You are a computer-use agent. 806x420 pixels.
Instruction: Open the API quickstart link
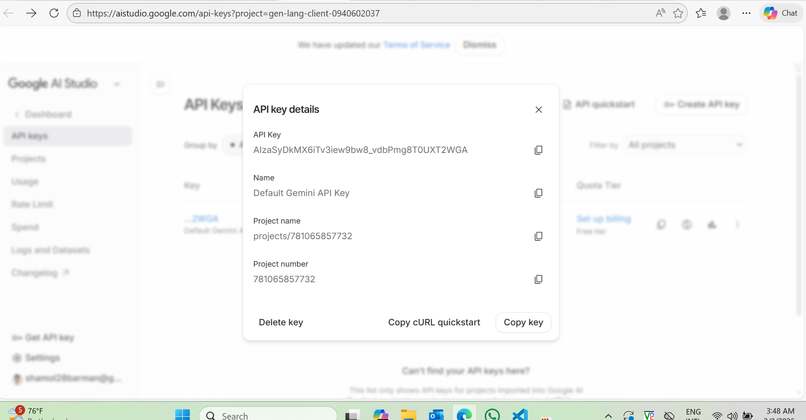599,104
